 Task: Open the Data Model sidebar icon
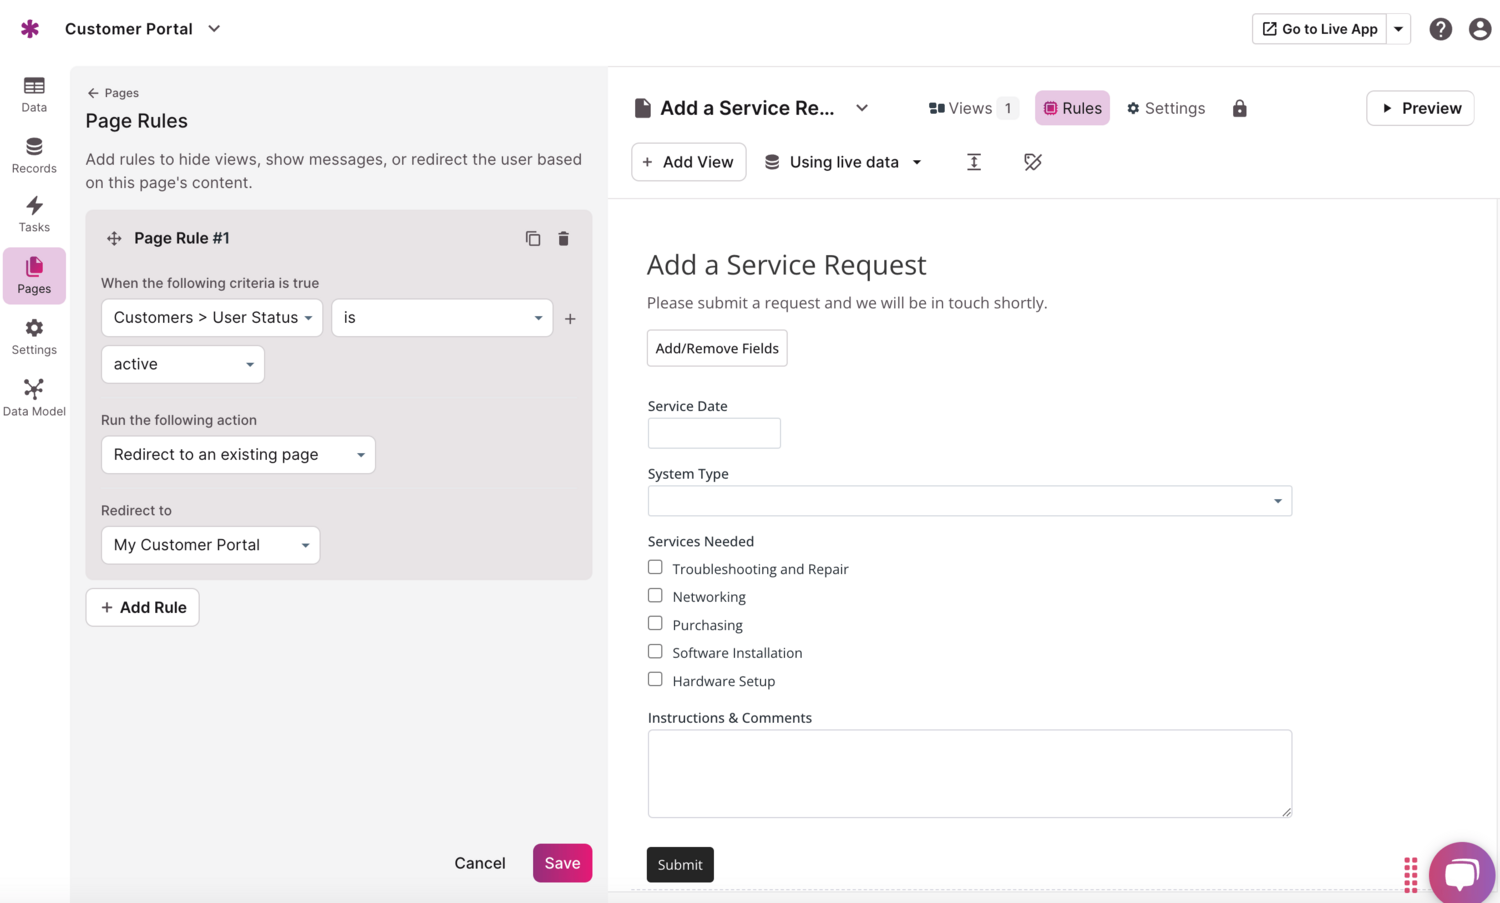pyautogui.click(x=34, y=397)
